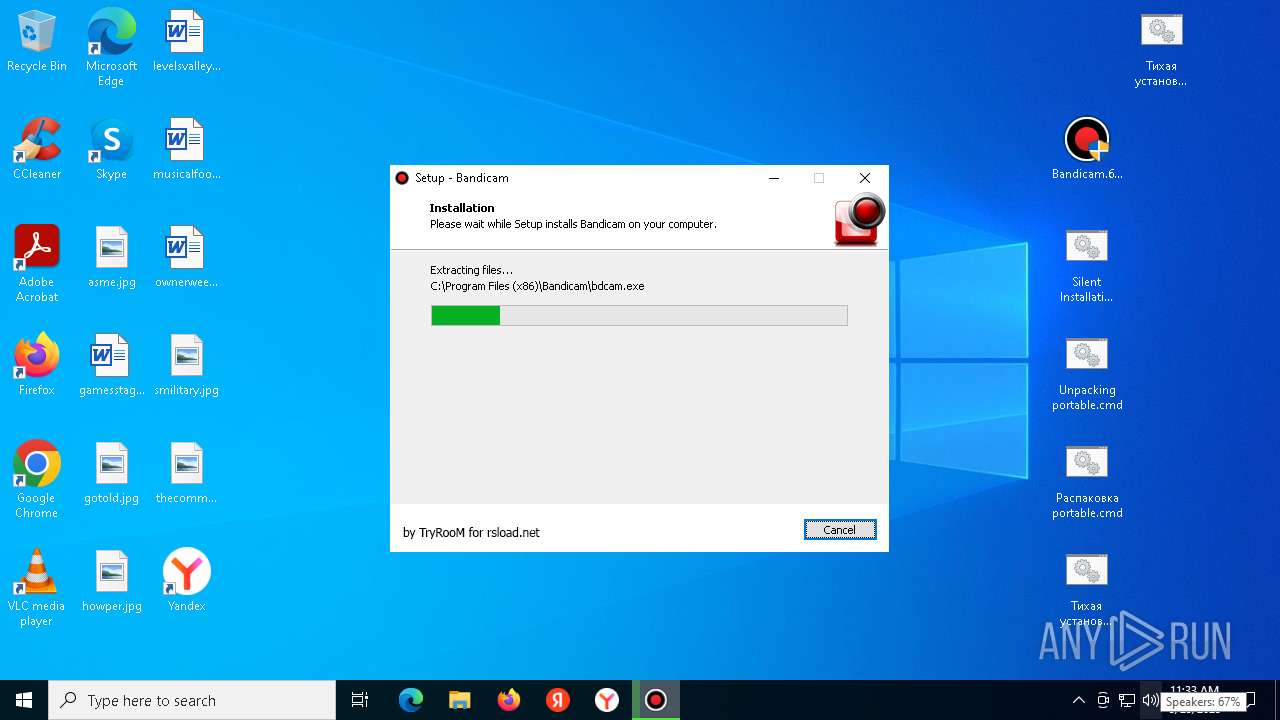Select the thecomm image file
The width and height of the screenshot is (1280, 720).
(x=186, y=473)
